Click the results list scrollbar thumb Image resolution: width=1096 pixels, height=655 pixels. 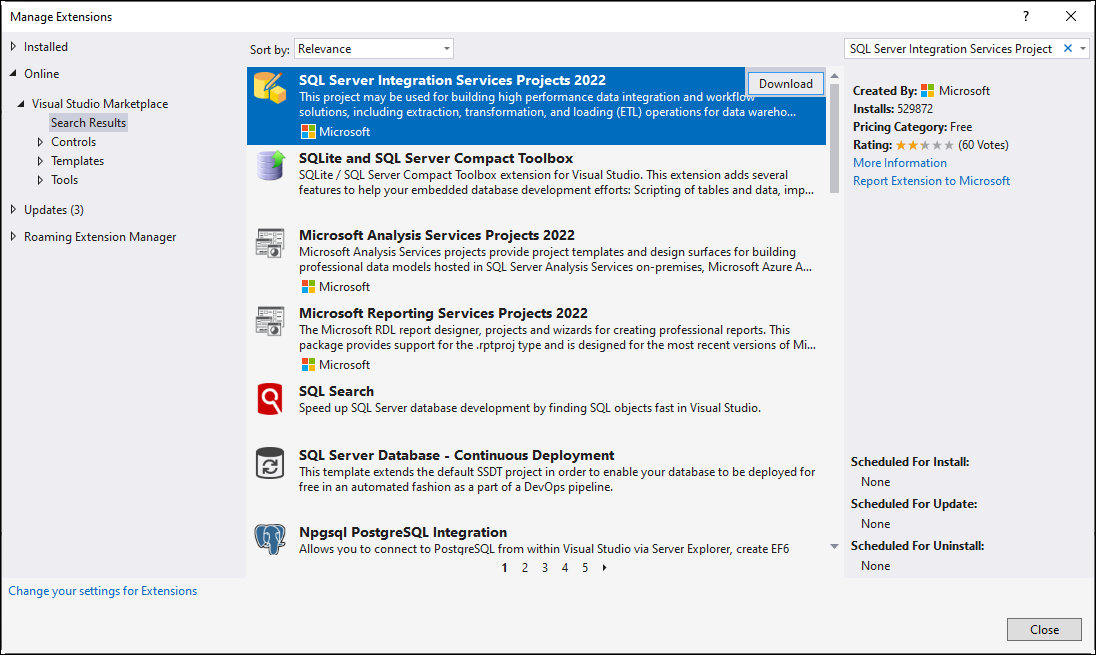click(834, 138)
